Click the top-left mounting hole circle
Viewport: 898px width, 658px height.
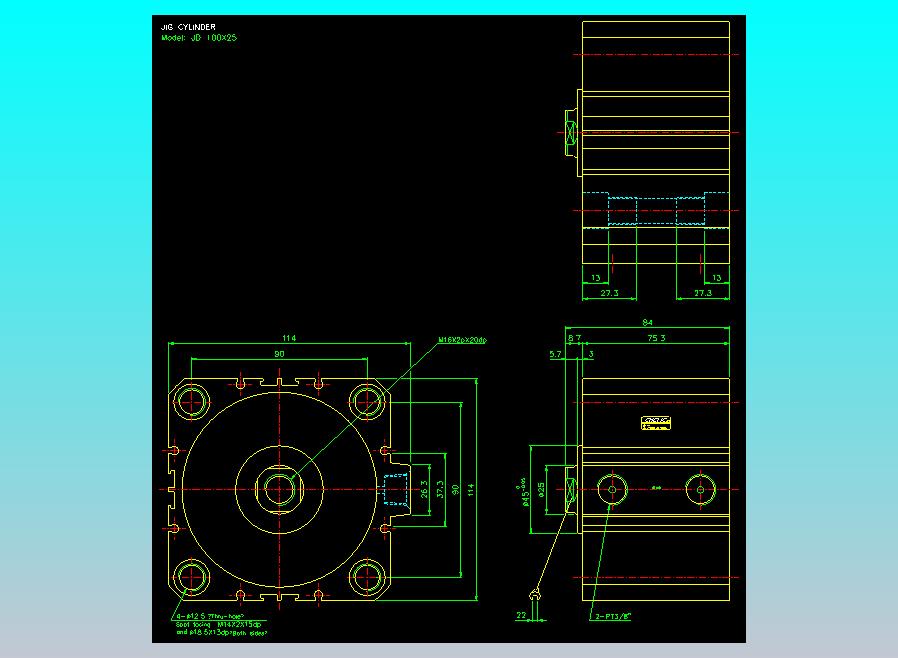coord(191,401)
